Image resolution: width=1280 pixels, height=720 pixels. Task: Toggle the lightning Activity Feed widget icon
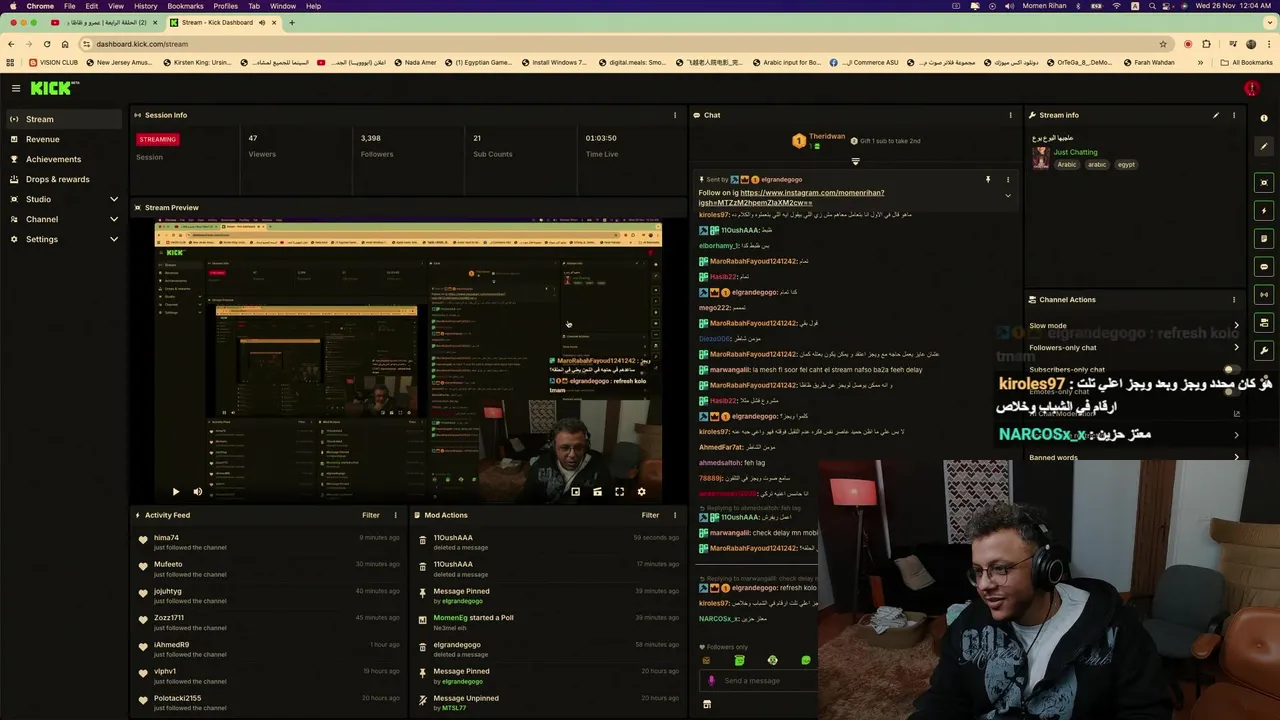pyautogui.click(x=1264, y=211)
